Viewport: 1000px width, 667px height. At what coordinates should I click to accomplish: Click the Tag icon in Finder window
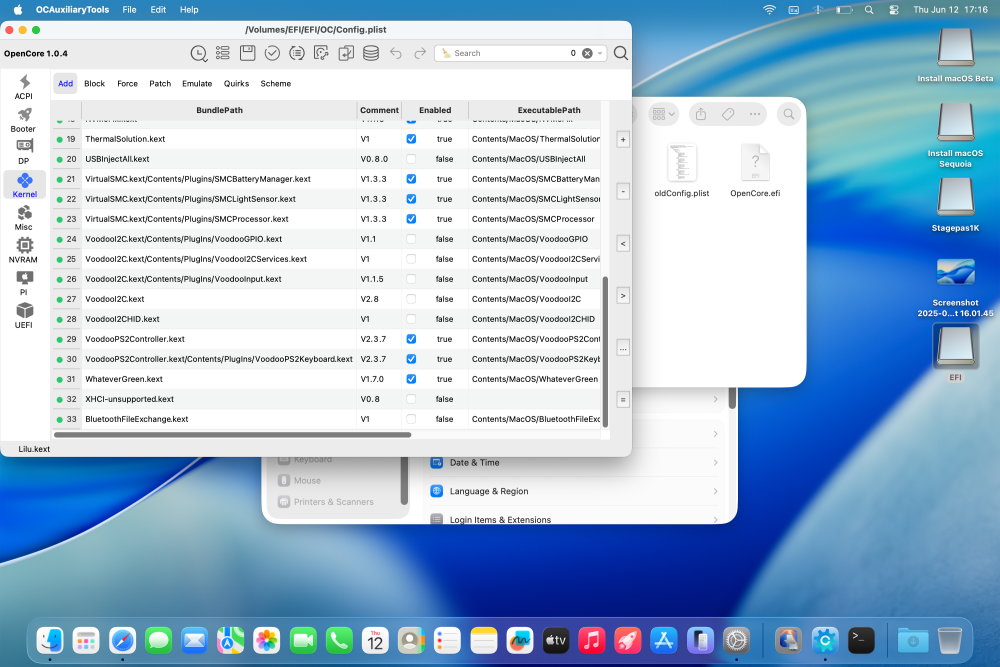click(x=728, y=114)
